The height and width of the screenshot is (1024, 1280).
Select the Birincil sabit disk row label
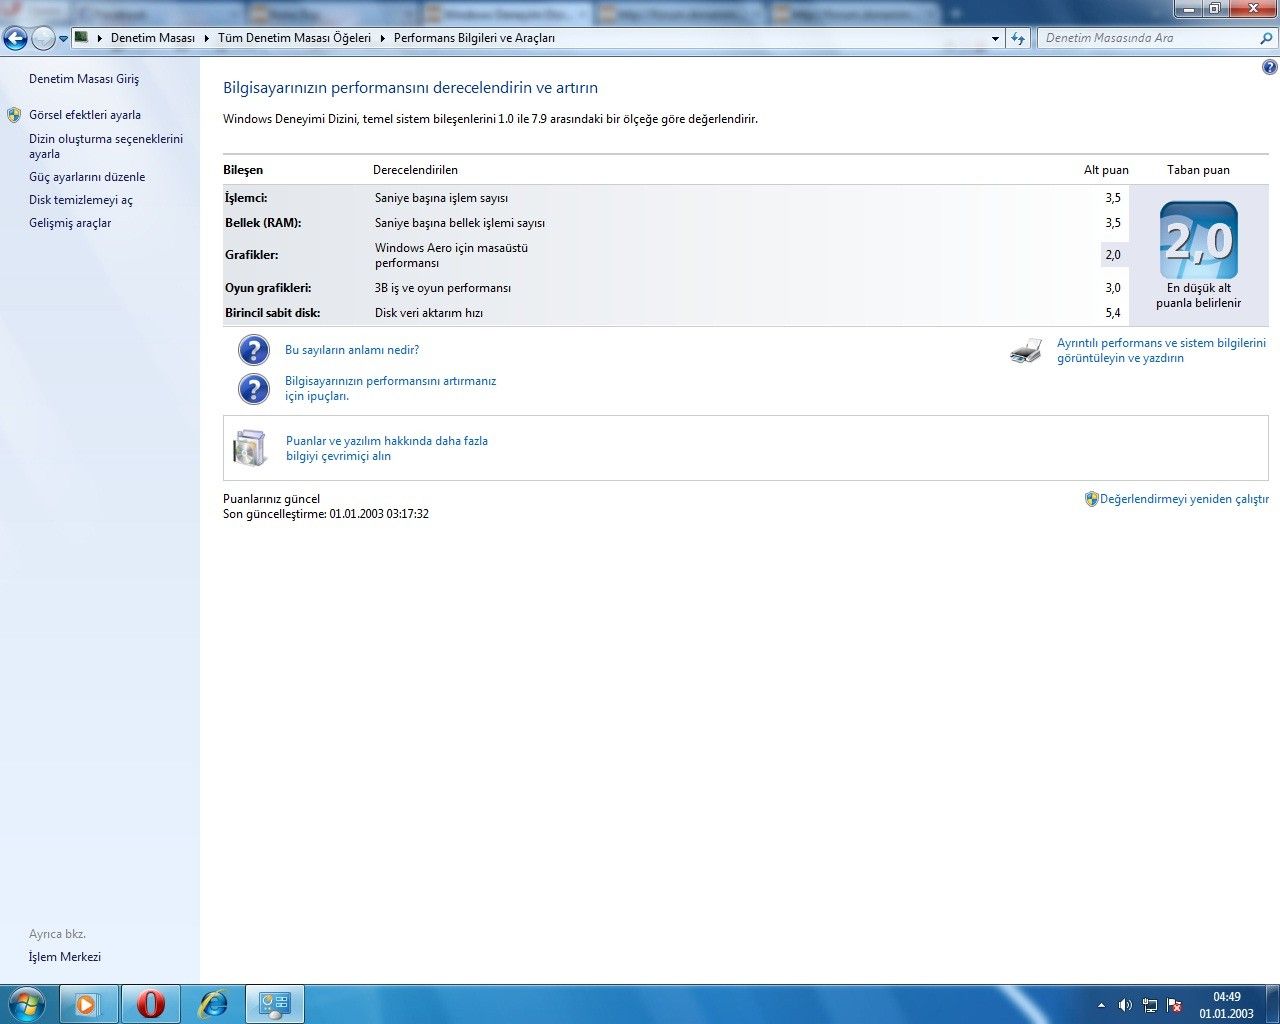pos(273,313)
